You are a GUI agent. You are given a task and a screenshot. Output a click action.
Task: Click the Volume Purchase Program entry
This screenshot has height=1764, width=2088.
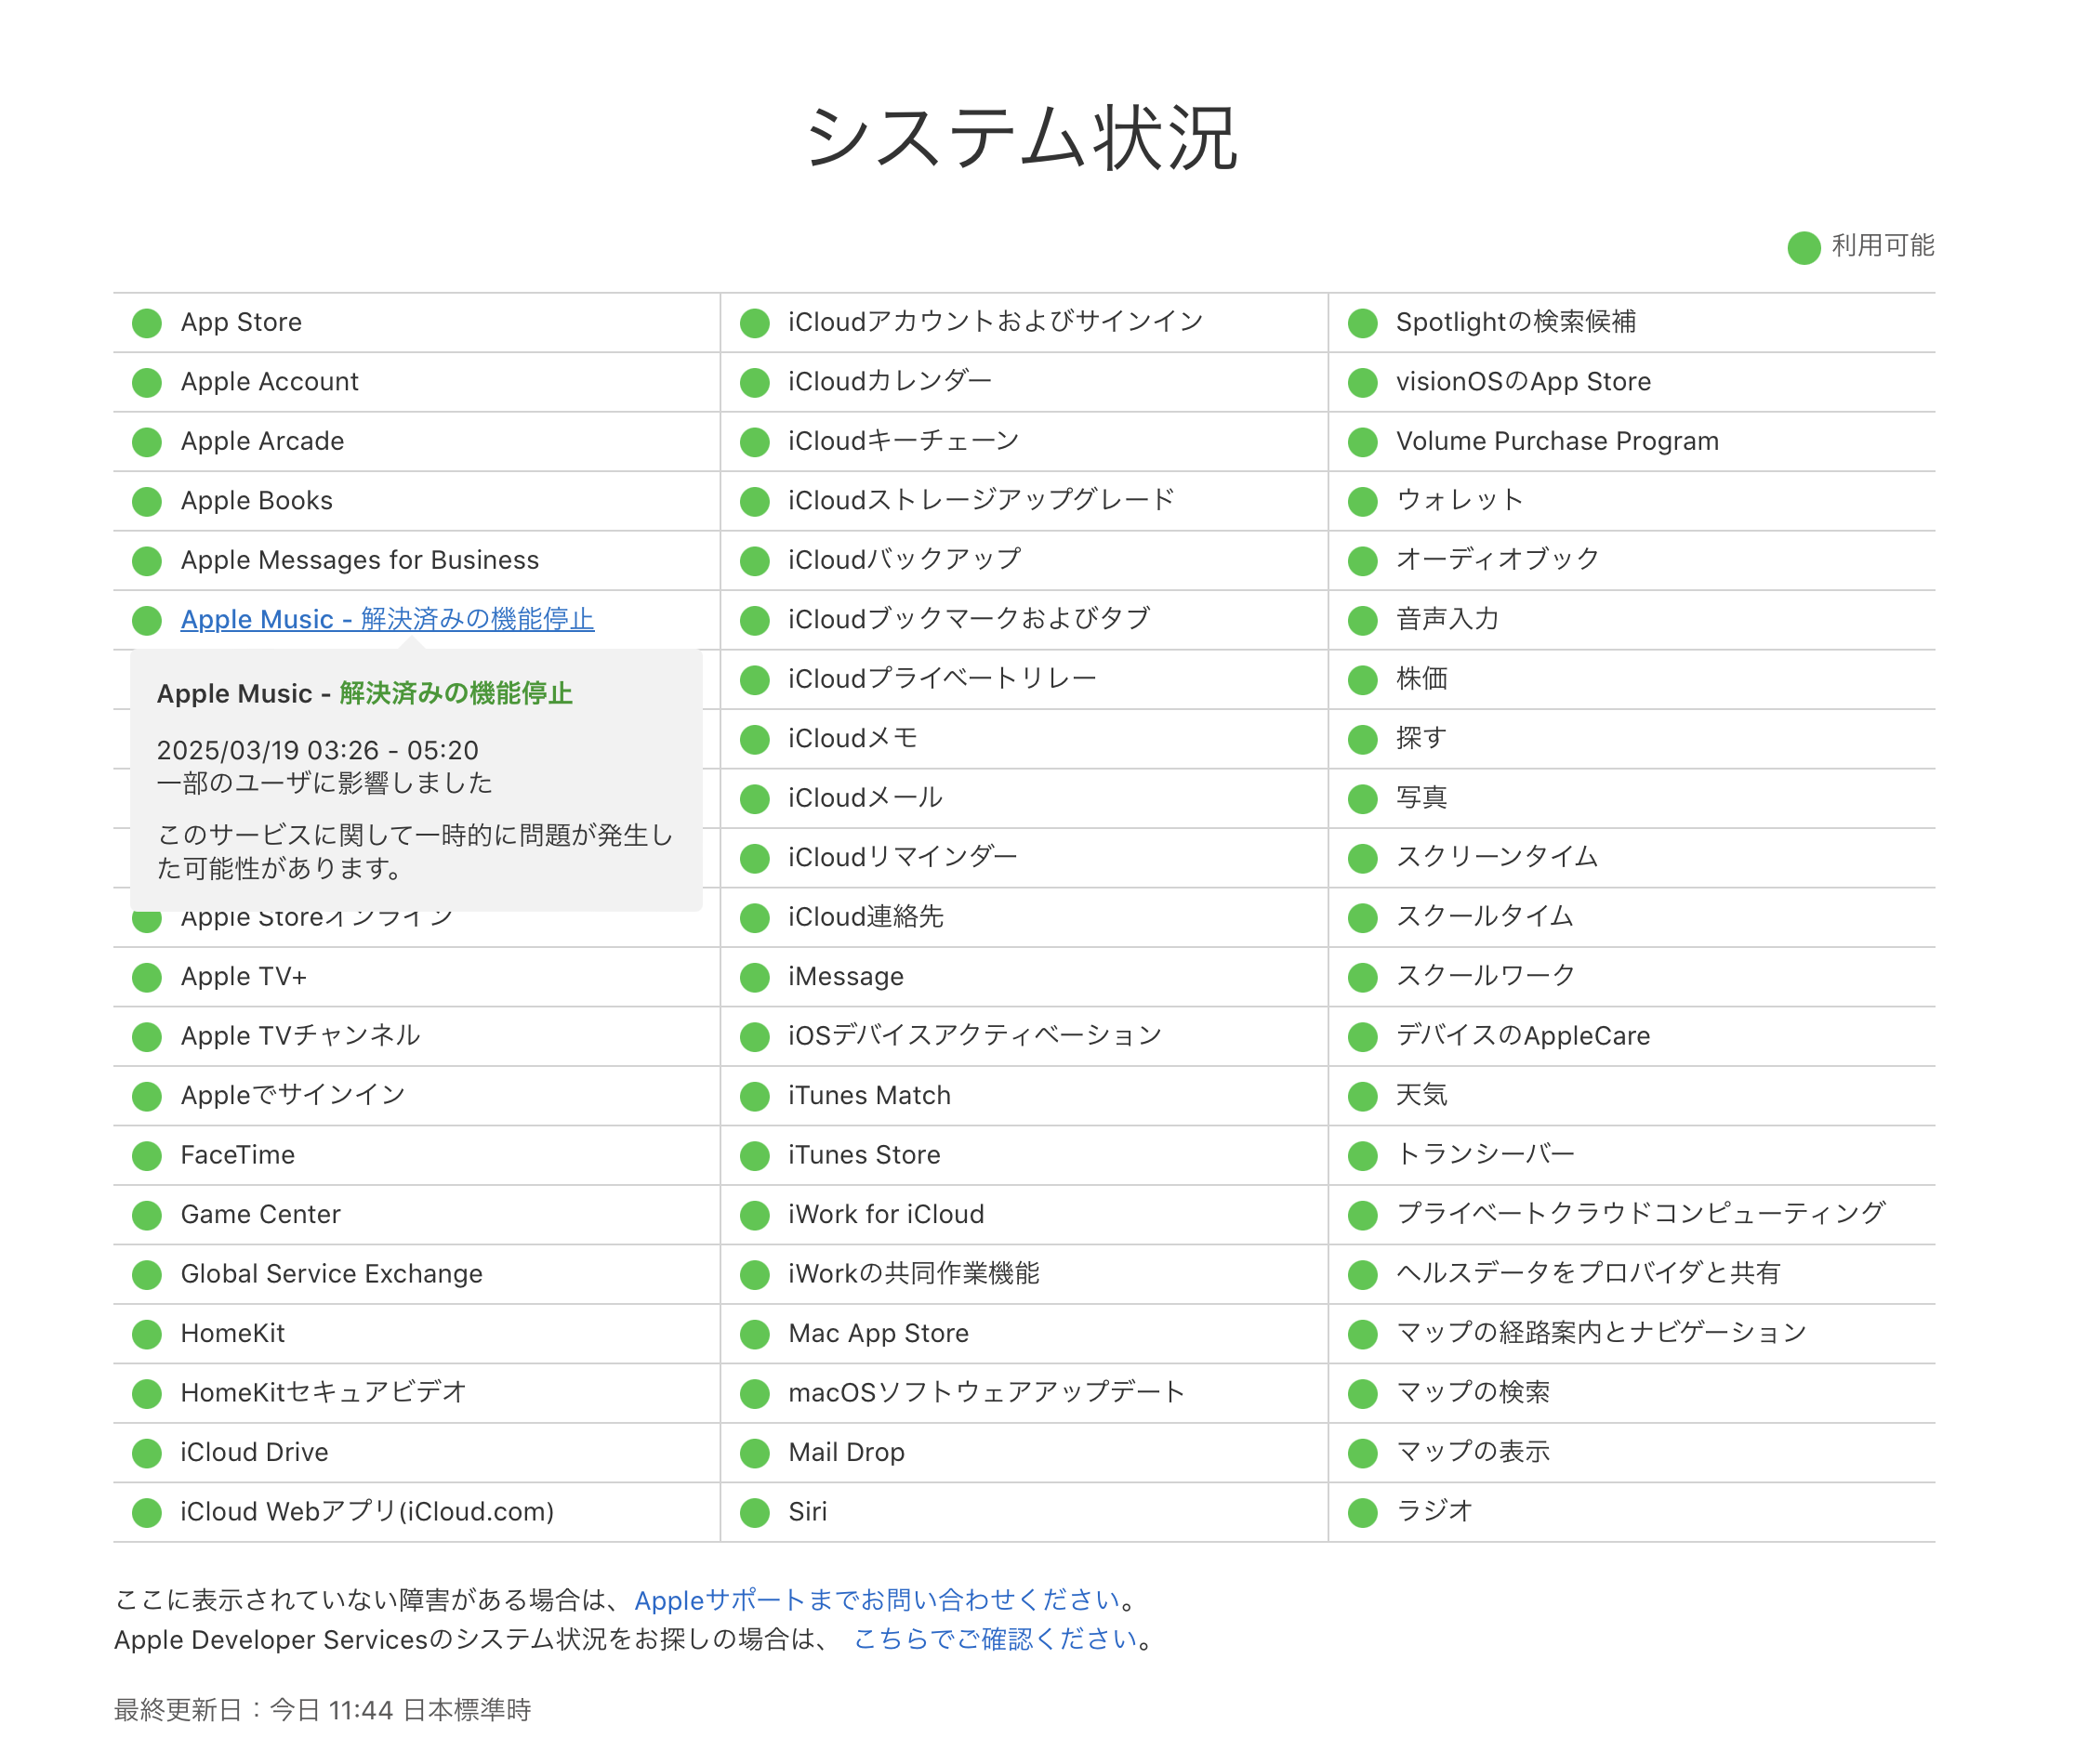pos(1556,441)
